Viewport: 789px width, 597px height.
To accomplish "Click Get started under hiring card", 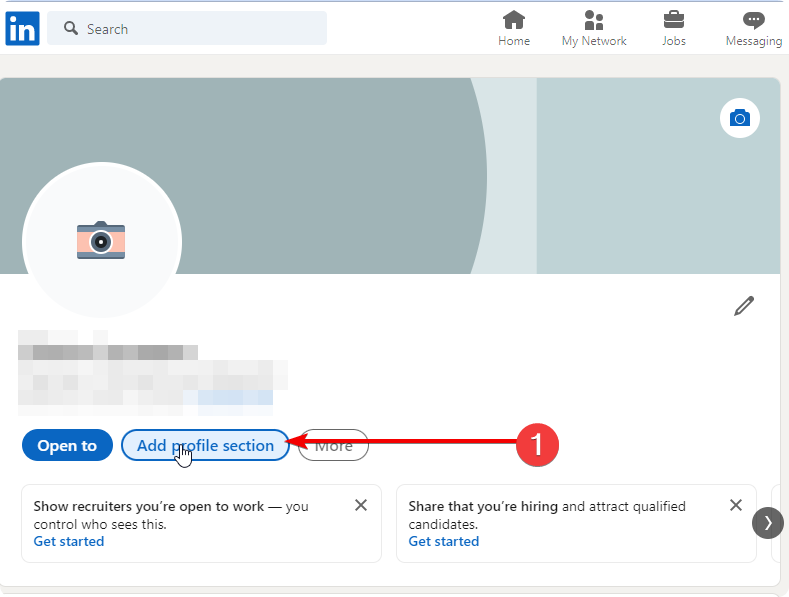I will point(443,541).
